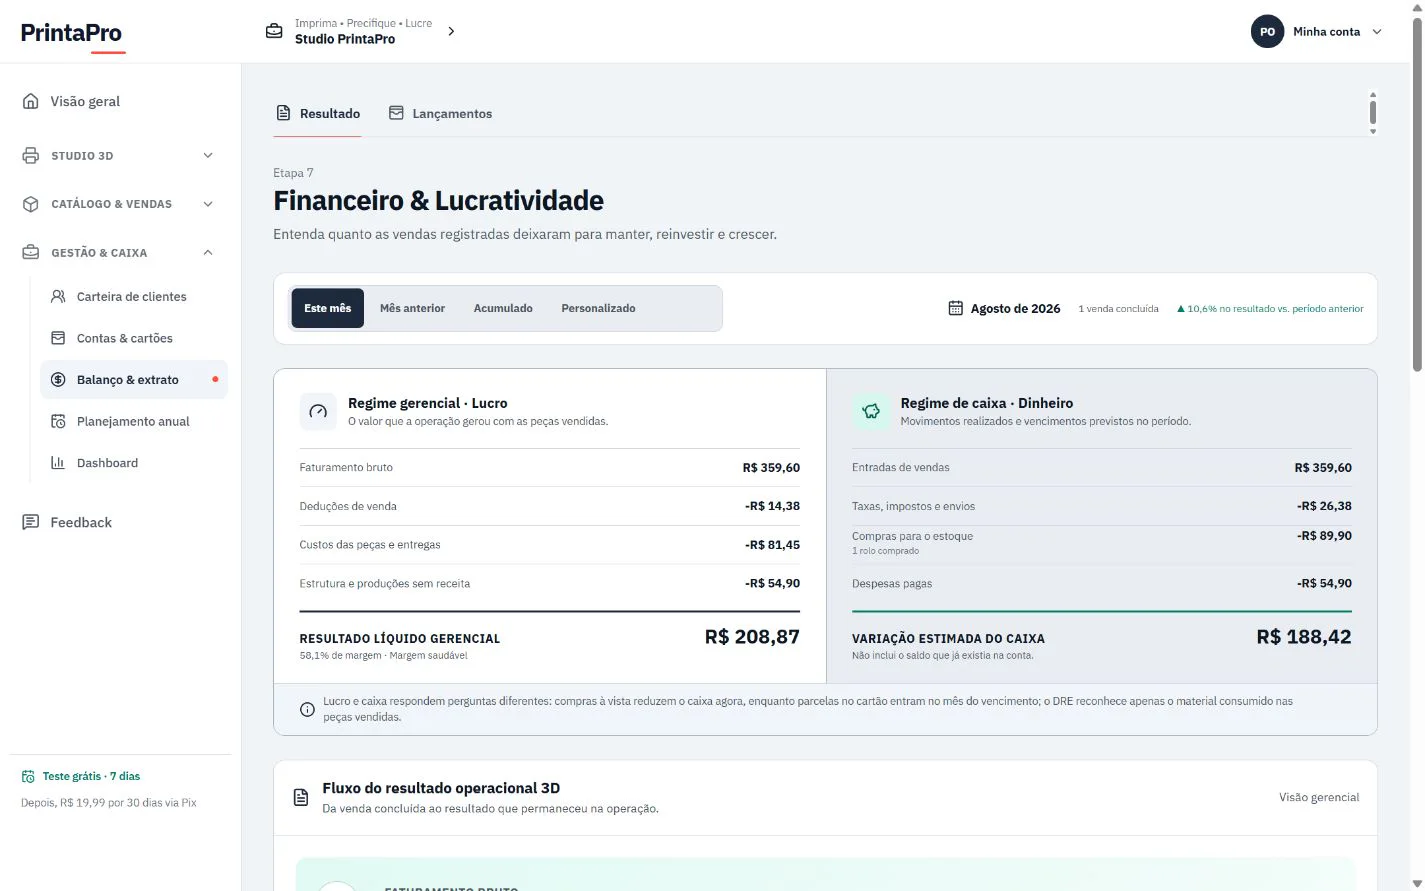Click the document icon beside Fluxo do resultado
Image resolution: width=1425 pixels, height=891 pixels.
click(301, 797)
